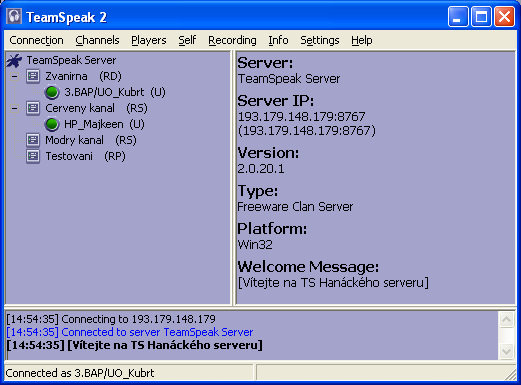Click green status light of 3.BAP/UO_Kubrt
Viewport: 521px width, 385px height.
tap(52, 92)
